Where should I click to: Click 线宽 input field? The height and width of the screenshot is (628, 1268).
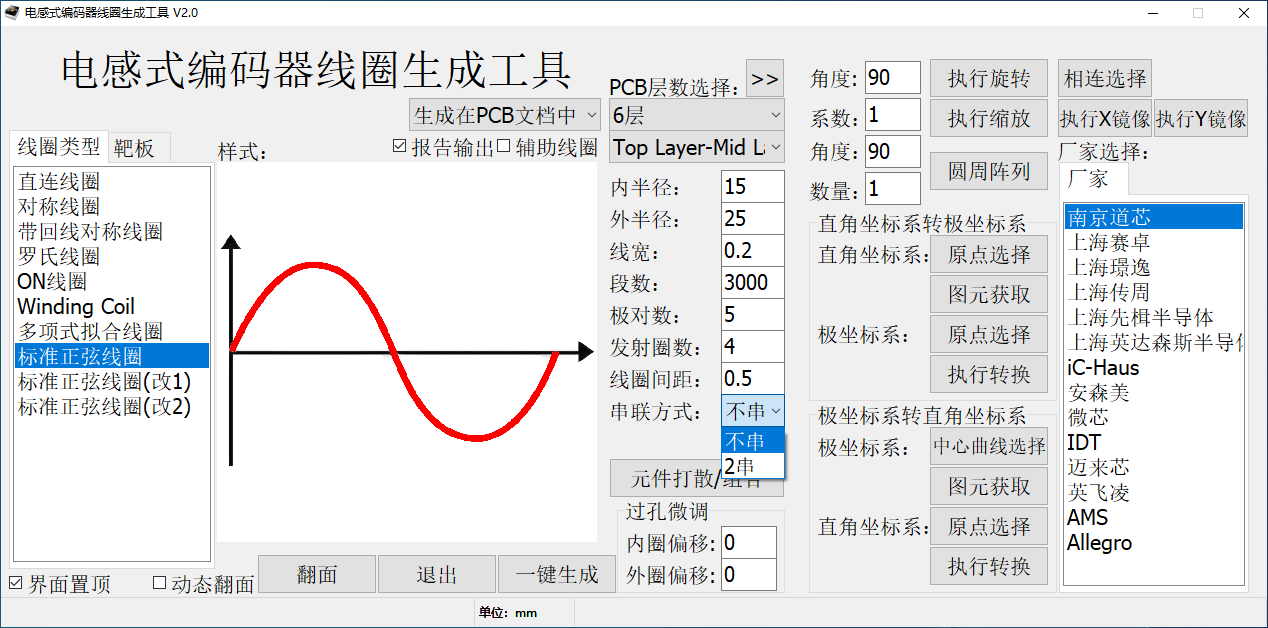pos(753,251)
